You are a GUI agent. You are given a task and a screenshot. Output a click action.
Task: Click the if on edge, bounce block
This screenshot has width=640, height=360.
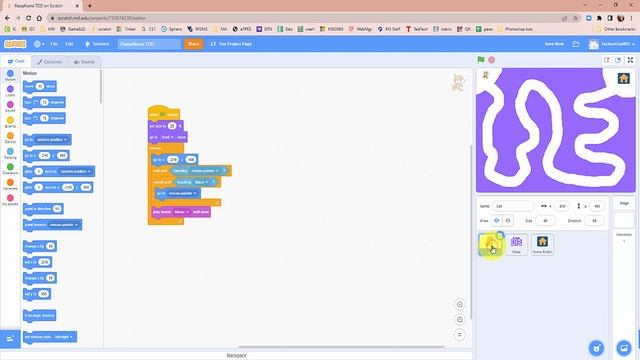coord(39,315)
